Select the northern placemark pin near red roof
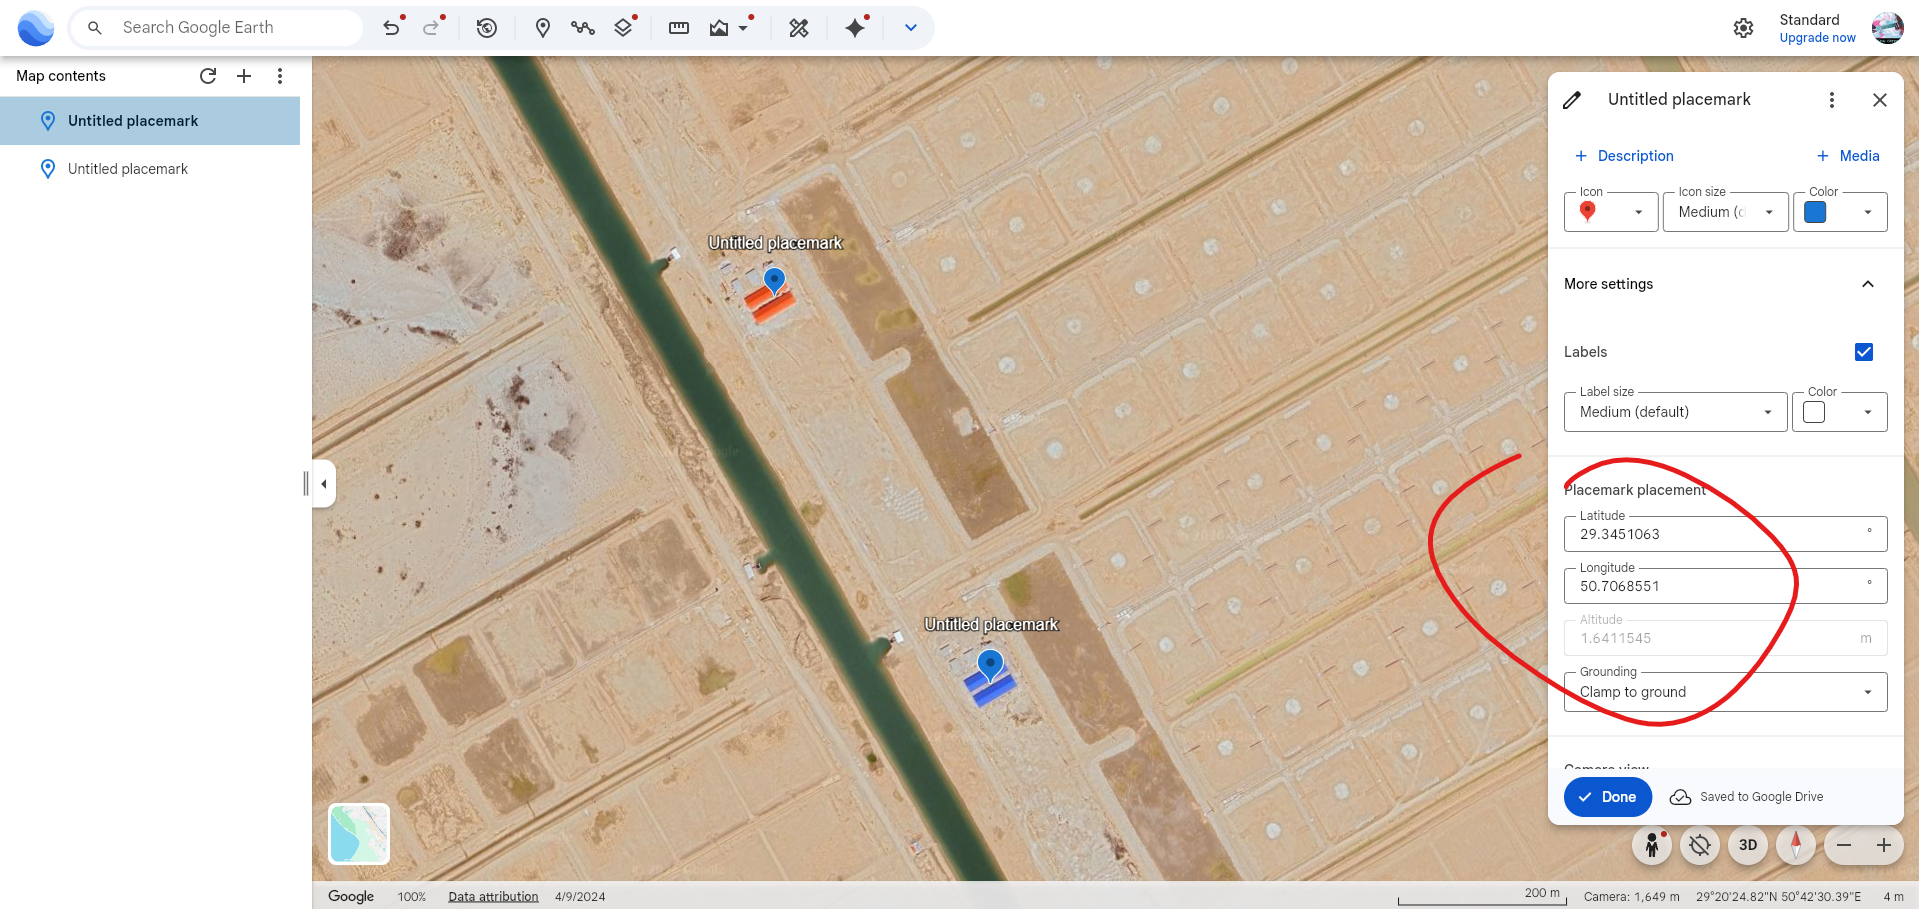The image size is (1919, 909). click(x=774, y=280)
